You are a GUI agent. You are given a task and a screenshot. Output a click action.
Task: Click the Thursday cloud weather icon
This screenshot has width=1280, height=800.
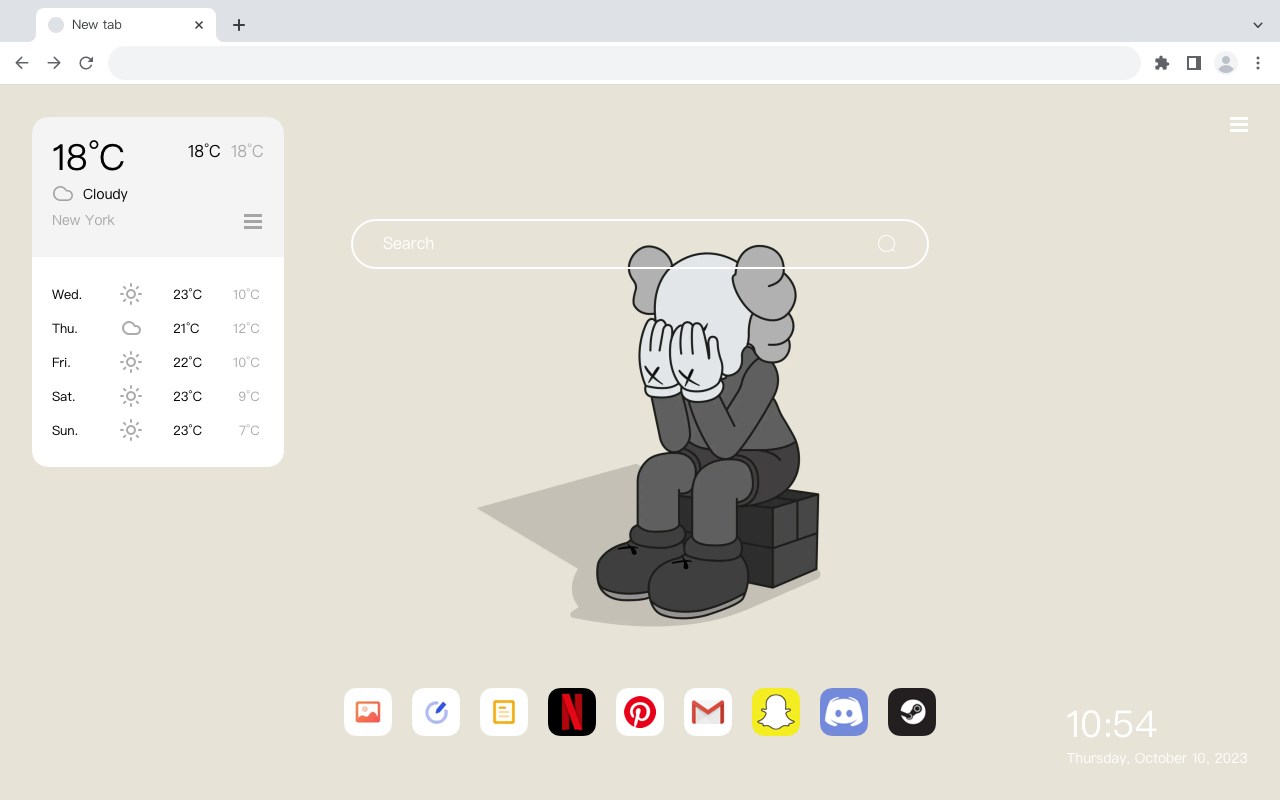point(131,328)
